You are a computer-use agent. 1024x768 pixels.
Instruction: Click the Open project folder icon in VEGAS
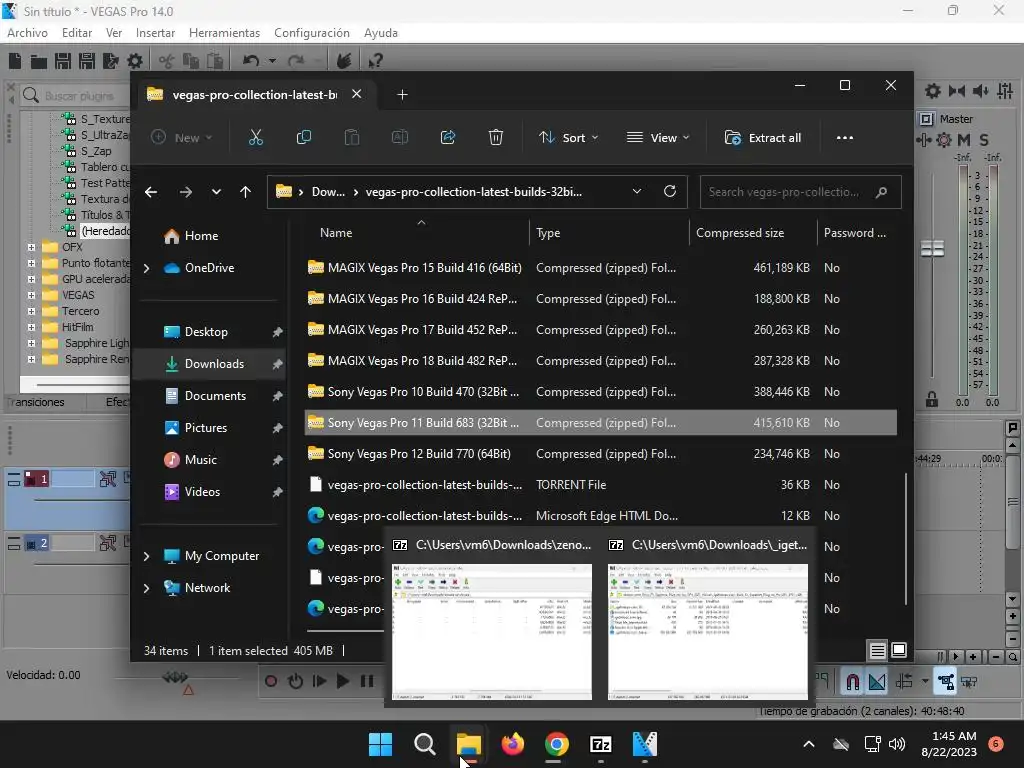coord(39,61)
